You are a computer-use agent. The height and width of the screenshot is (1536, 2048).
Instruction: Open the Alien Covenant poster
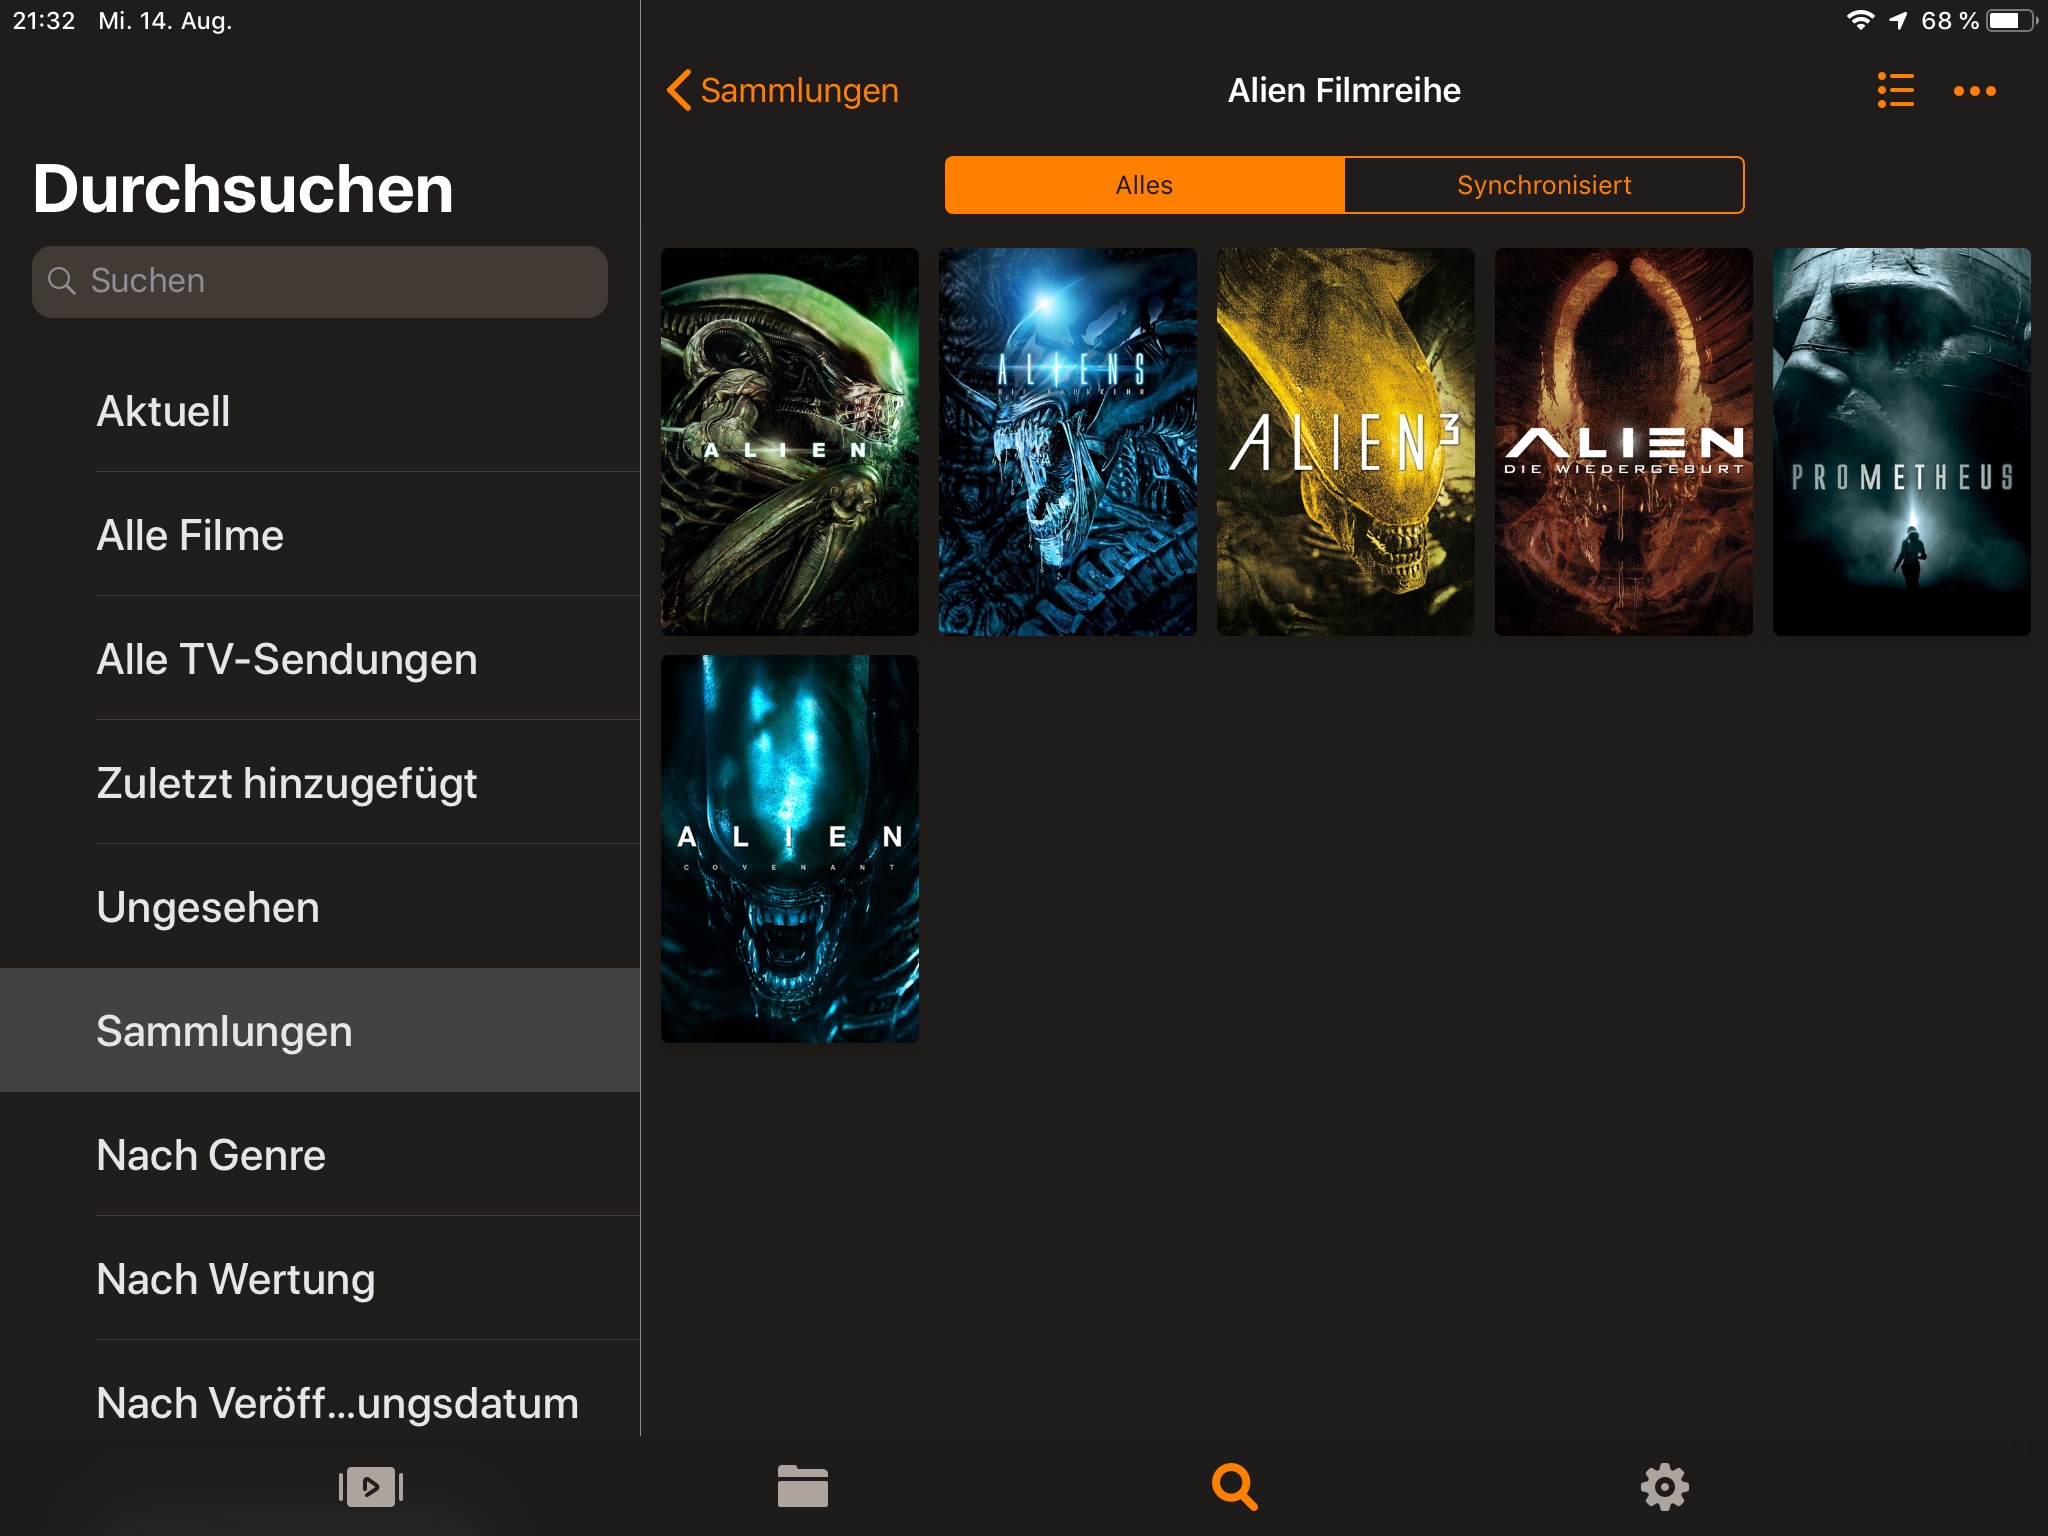(x=789, y=848)
